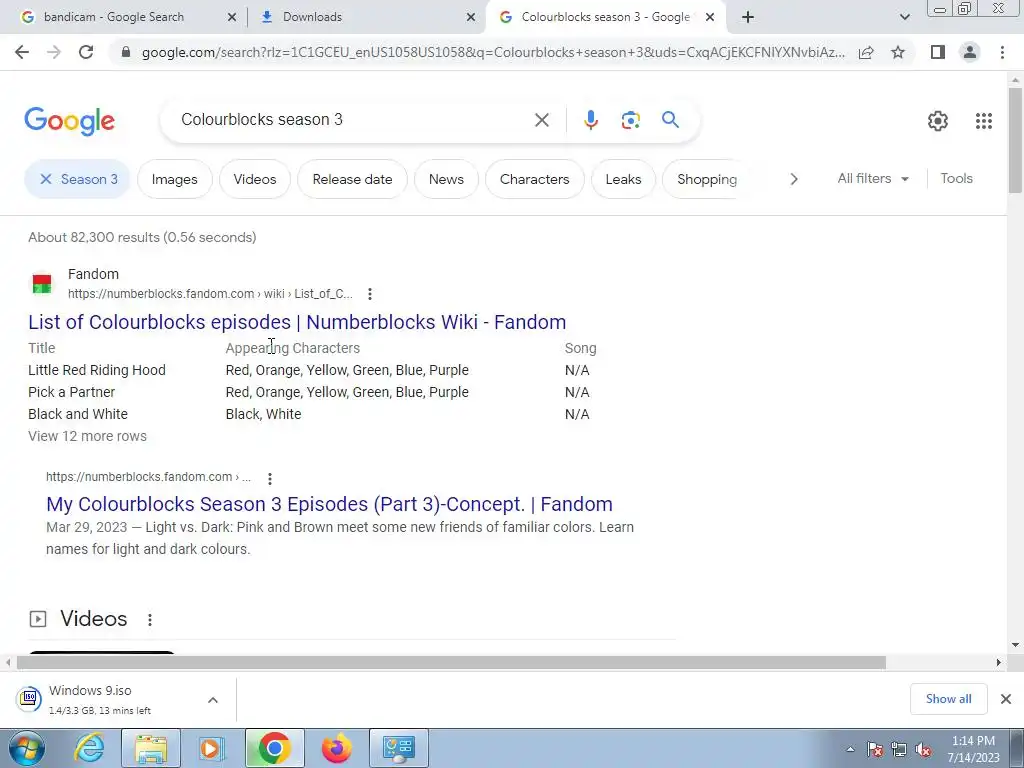1024x768 pixels.
Task: Open the taskbar clock showing 1:14 PM
Action: click(x=974, y=749)
